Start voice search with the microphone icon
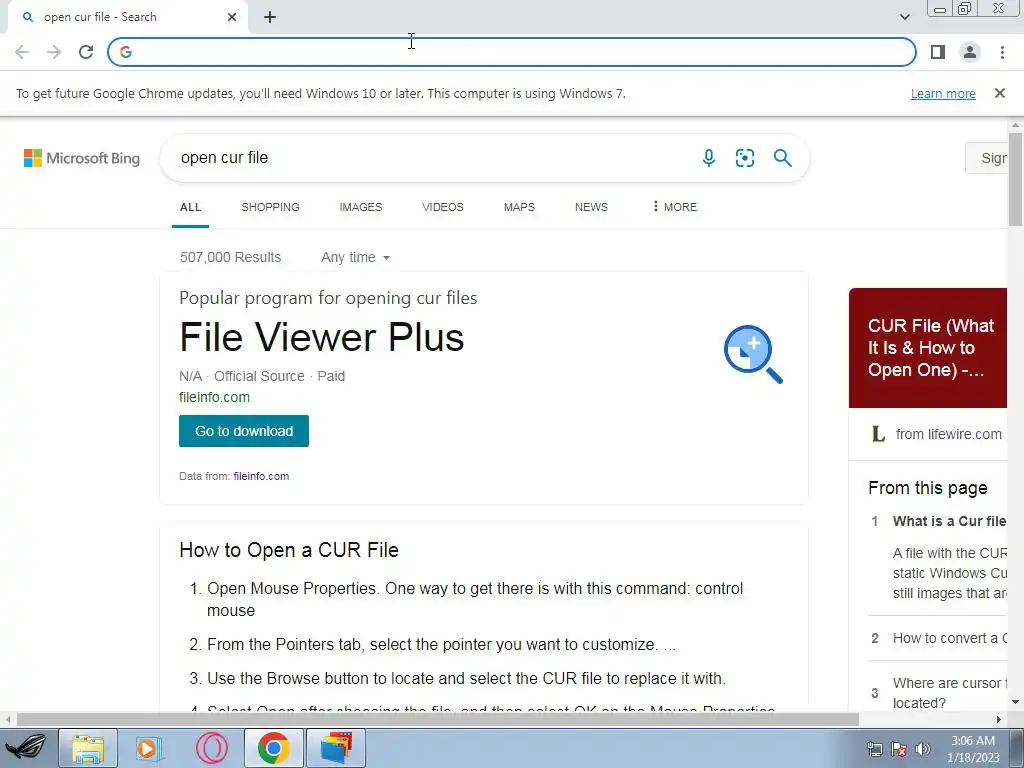The image size is (1024, 768). coord(709,158)
